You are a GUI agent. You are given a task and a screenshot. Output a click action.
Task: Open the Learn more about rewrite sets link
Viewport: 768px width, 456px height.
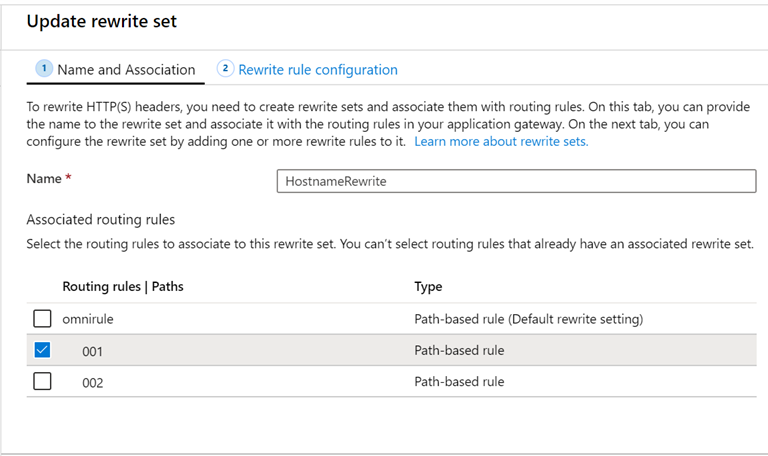[x=501, y=142]
